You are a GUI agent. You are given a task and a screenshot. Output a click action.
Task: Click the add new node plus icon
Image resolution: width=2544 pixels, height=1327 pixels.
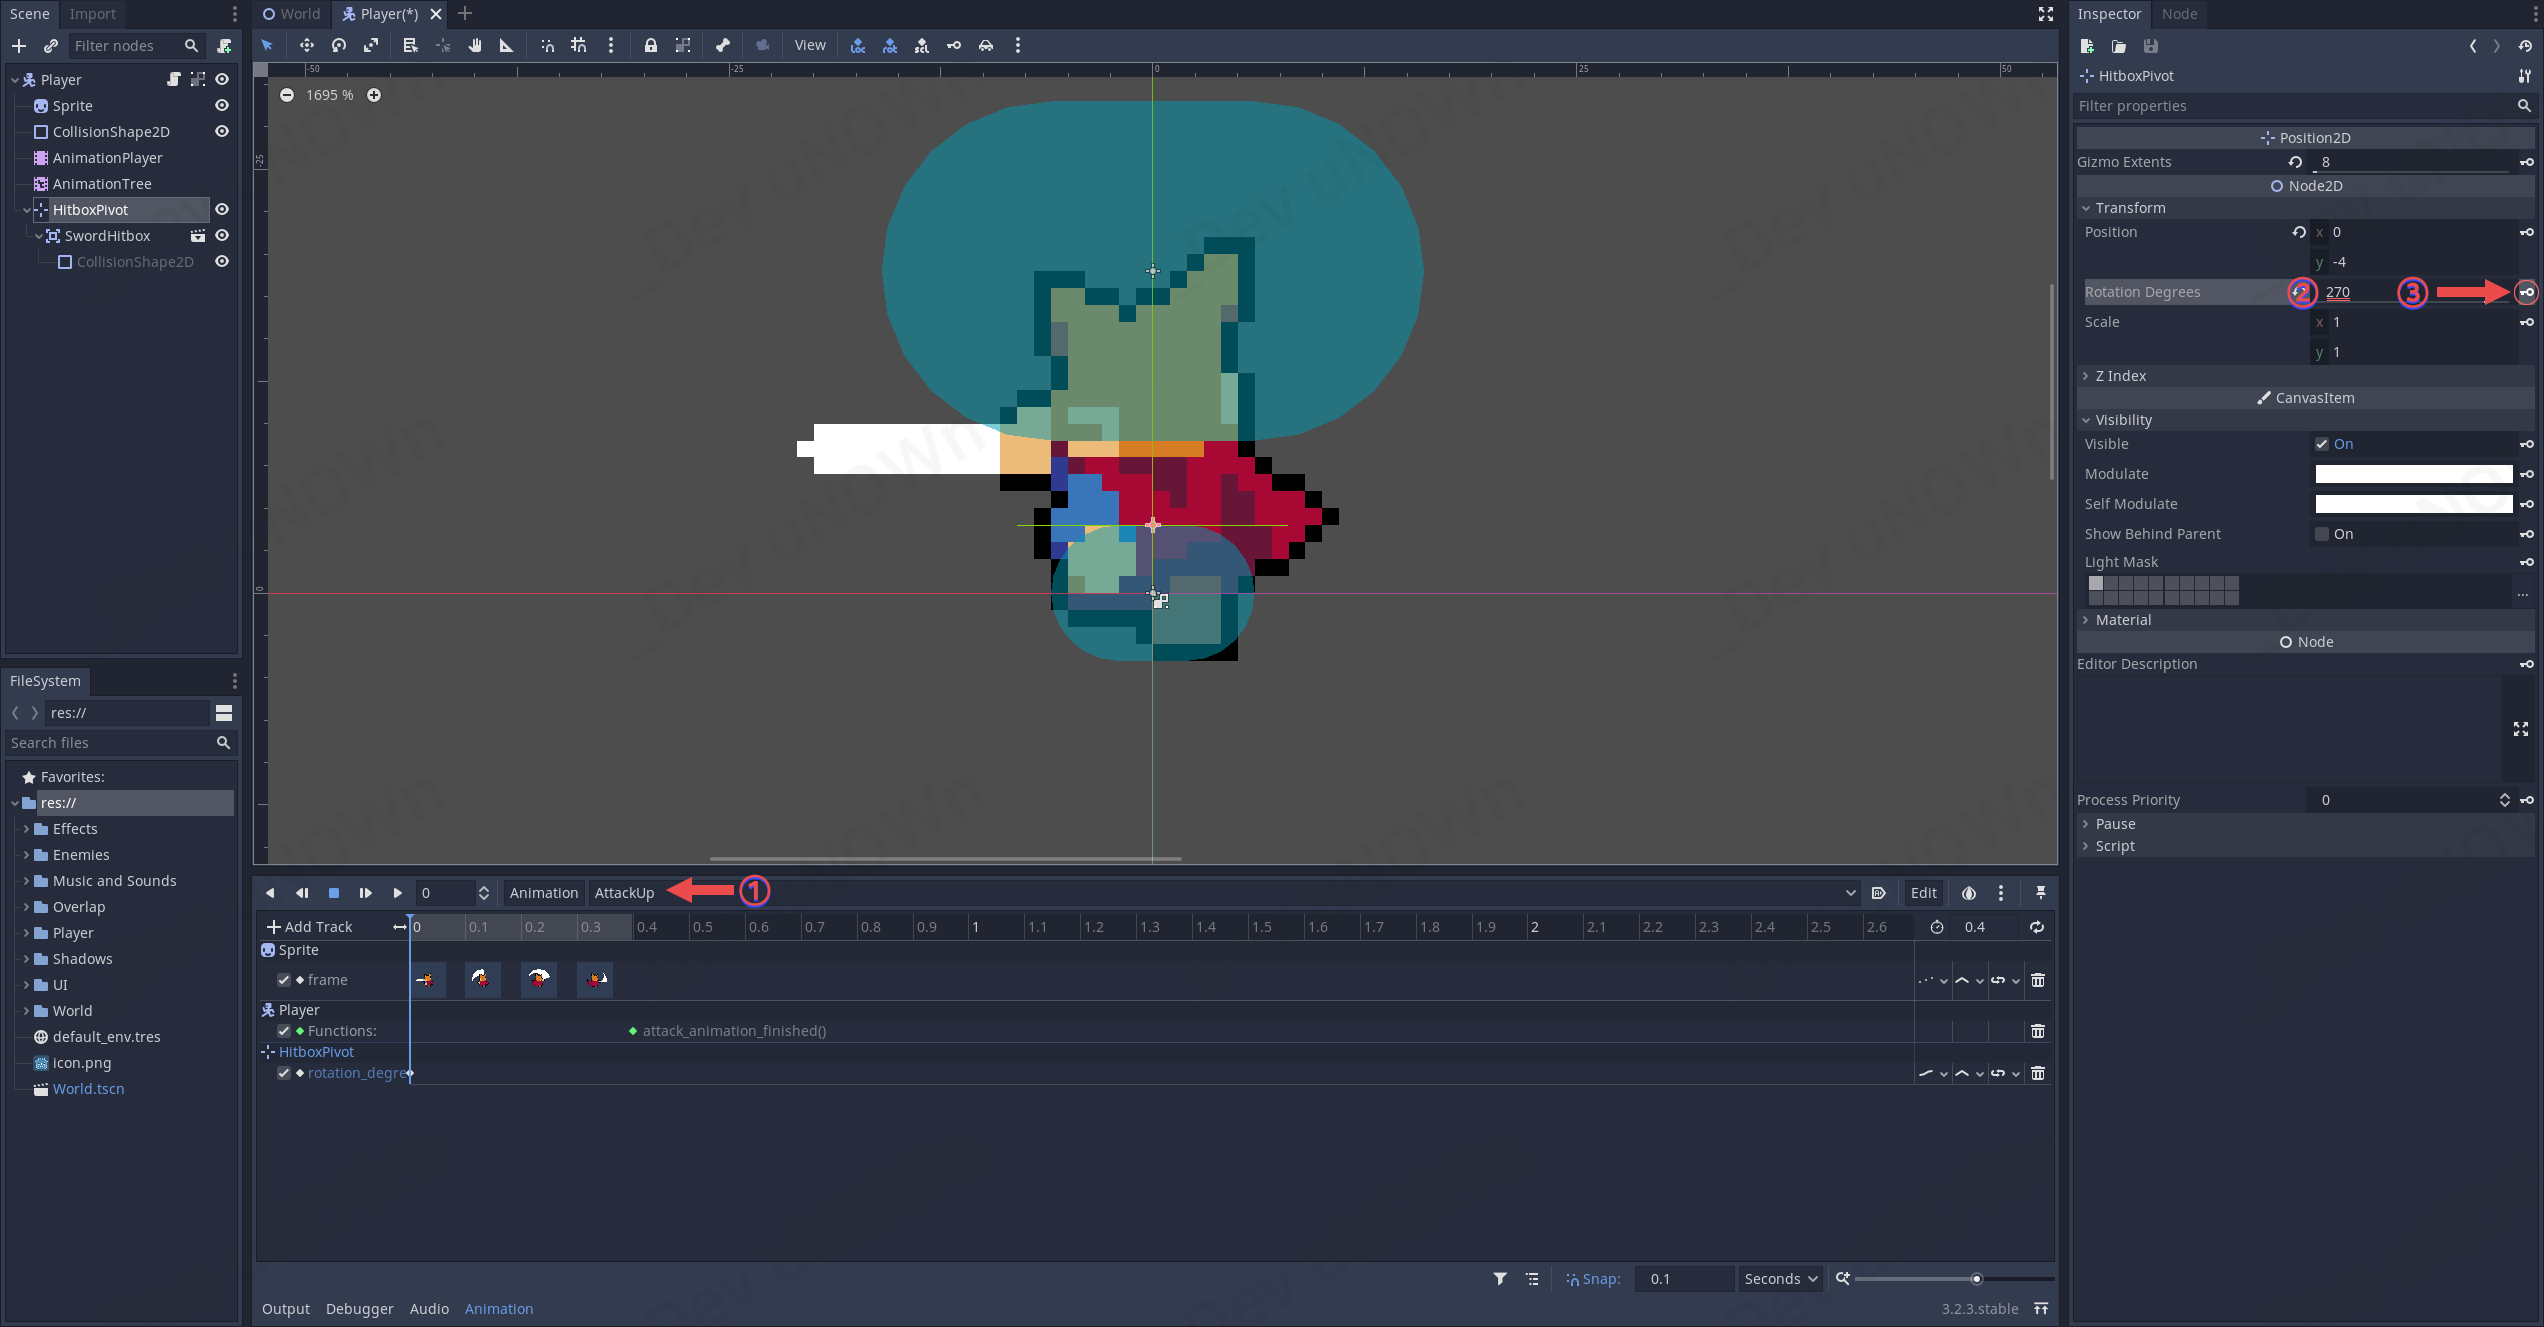(x=19, y=46)
